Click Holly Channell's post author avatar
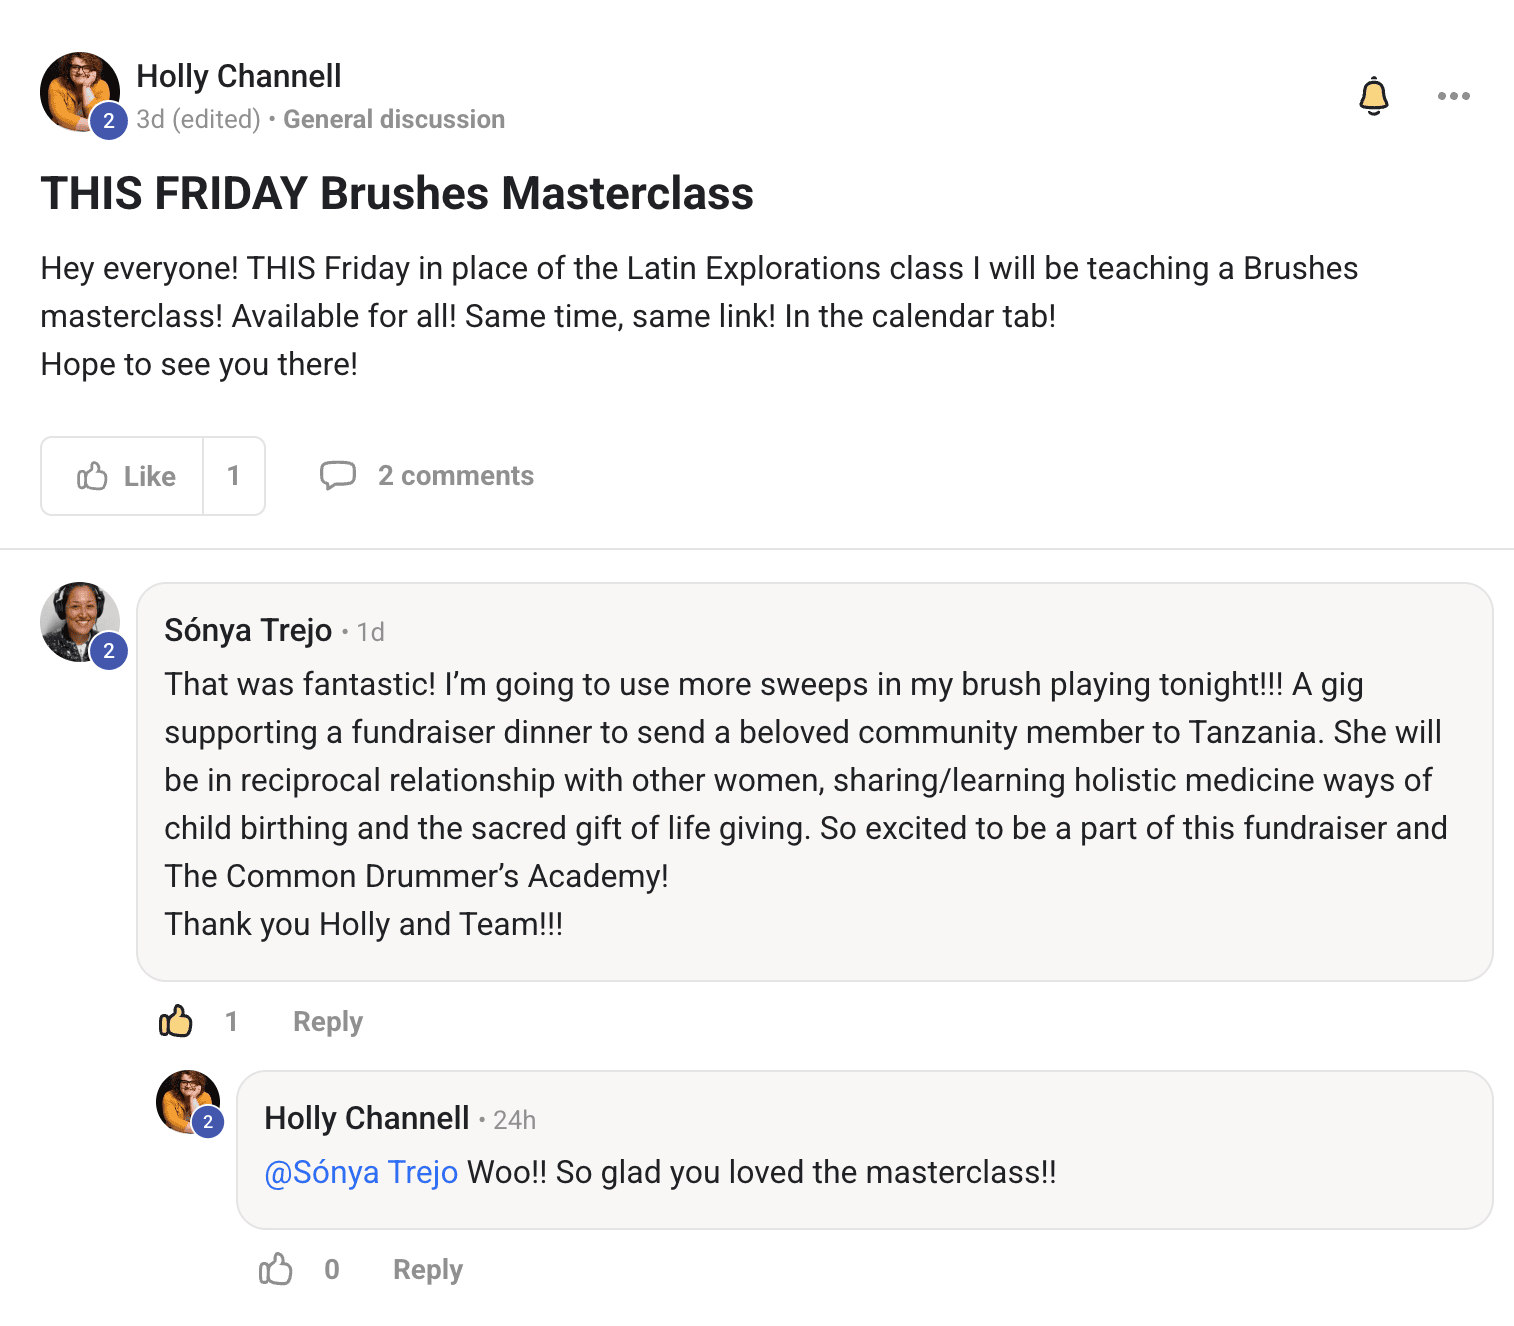Viewport: 1514px width, 1326px height. pyautogui.click(x=76, y=90)
